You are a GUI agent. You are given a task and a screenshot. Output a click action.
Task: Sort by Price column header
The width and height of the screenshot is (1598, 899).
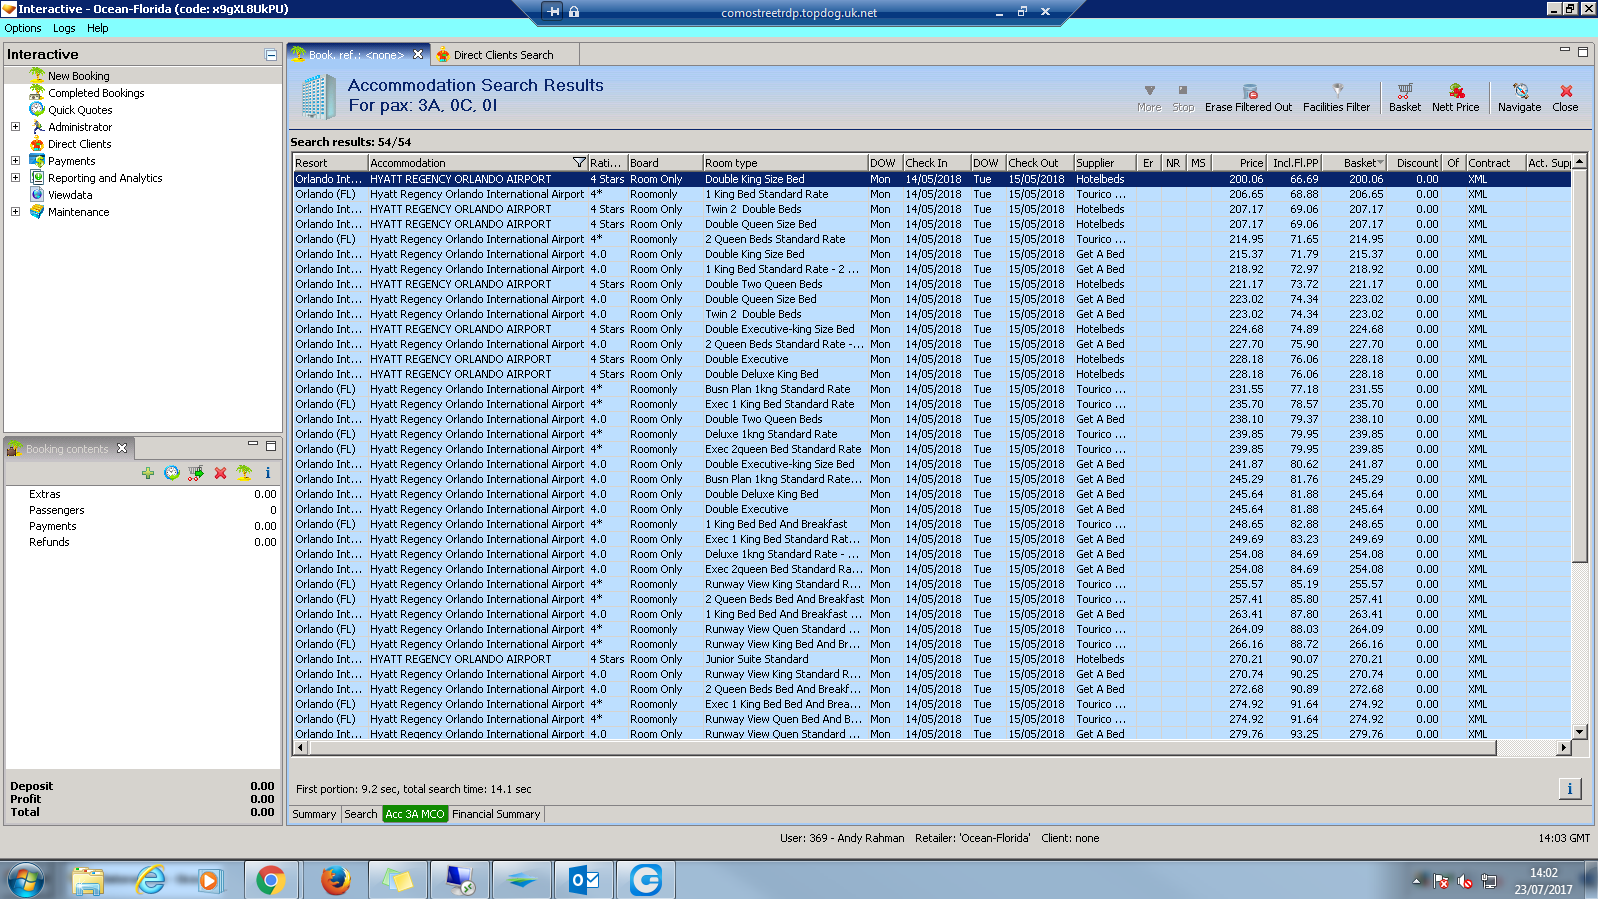point(1239,162)
